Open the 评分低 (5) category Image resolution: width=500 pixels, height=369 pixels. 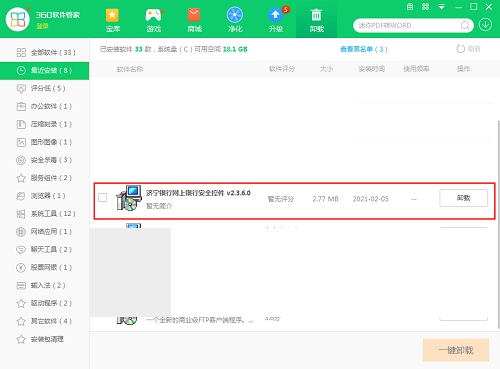pyautogui.click(x=44, y=88)
